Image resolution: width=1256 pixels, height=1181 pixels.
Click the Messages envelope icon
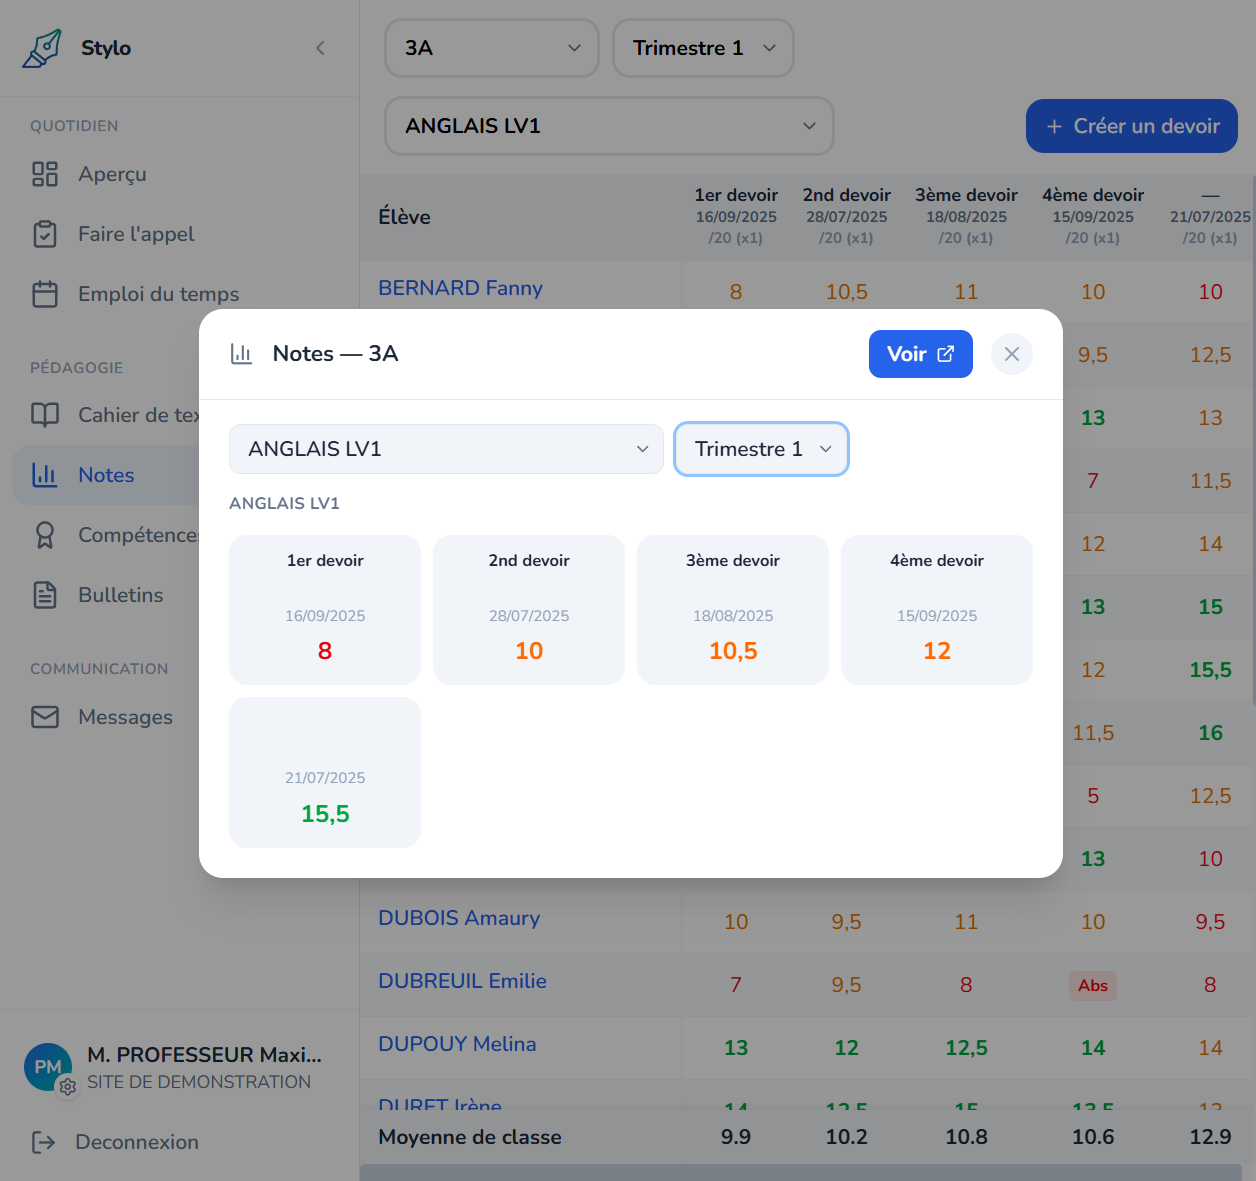click(x=45, y=717)
